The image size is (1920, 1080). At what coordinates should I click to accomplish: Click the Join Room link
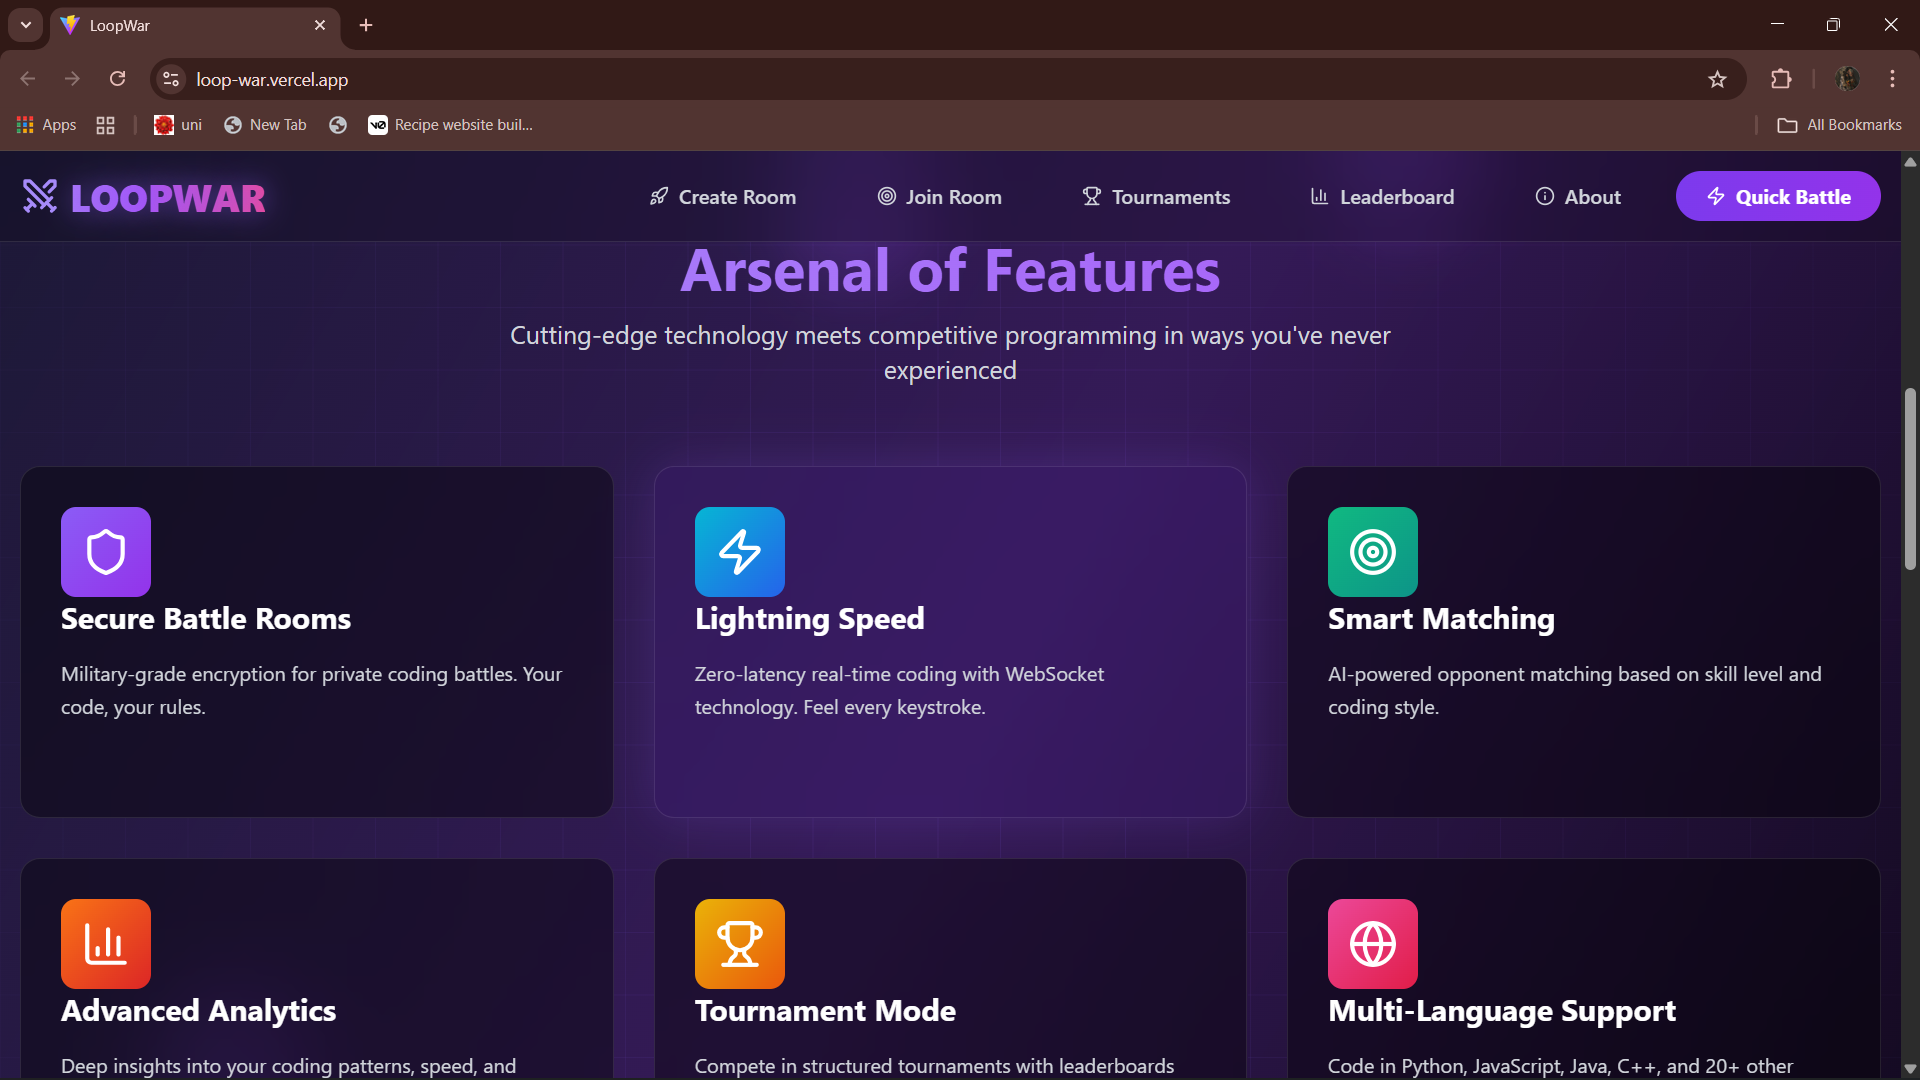(940, 197)
